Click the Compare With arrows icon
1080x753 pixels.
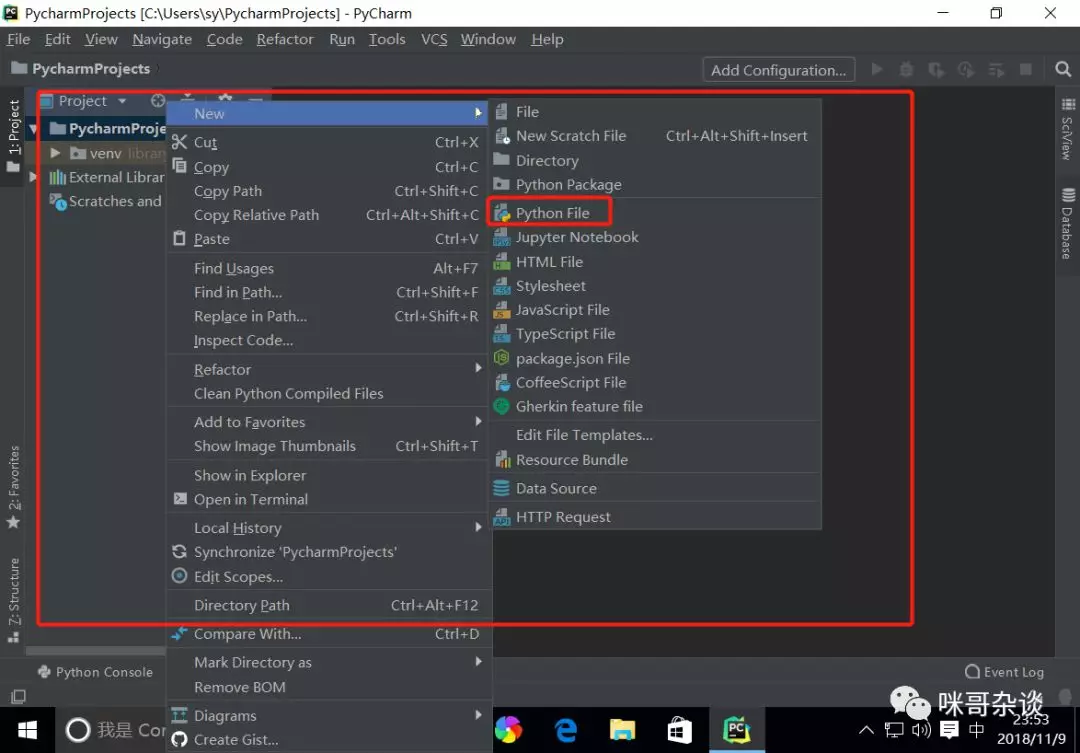[179, 633]
